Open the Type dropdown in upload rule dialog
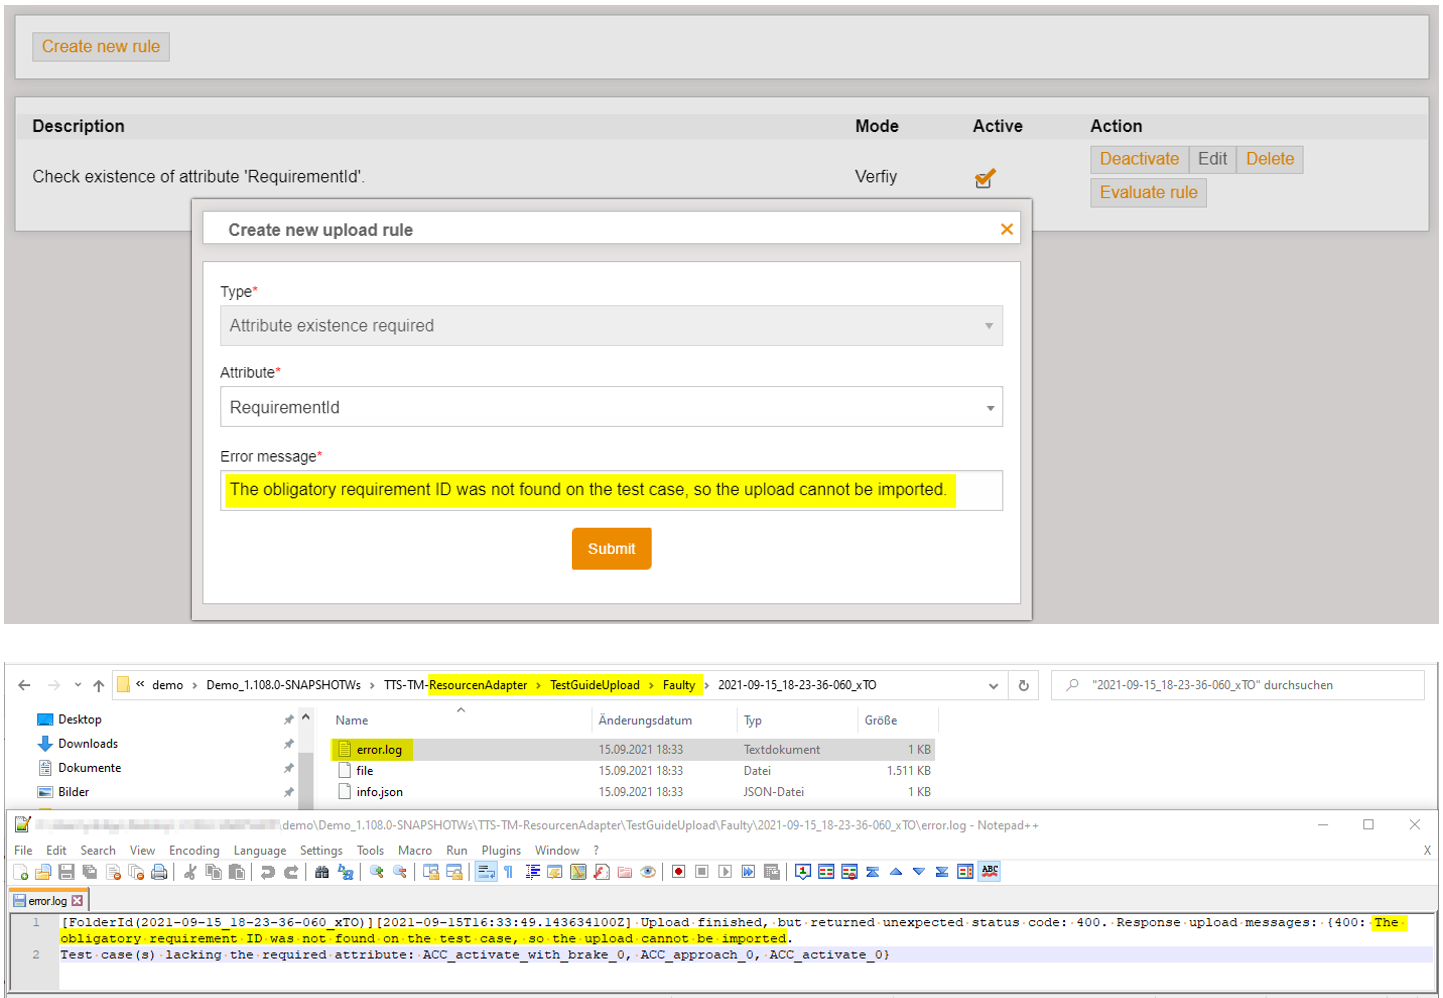 point(611,326)
